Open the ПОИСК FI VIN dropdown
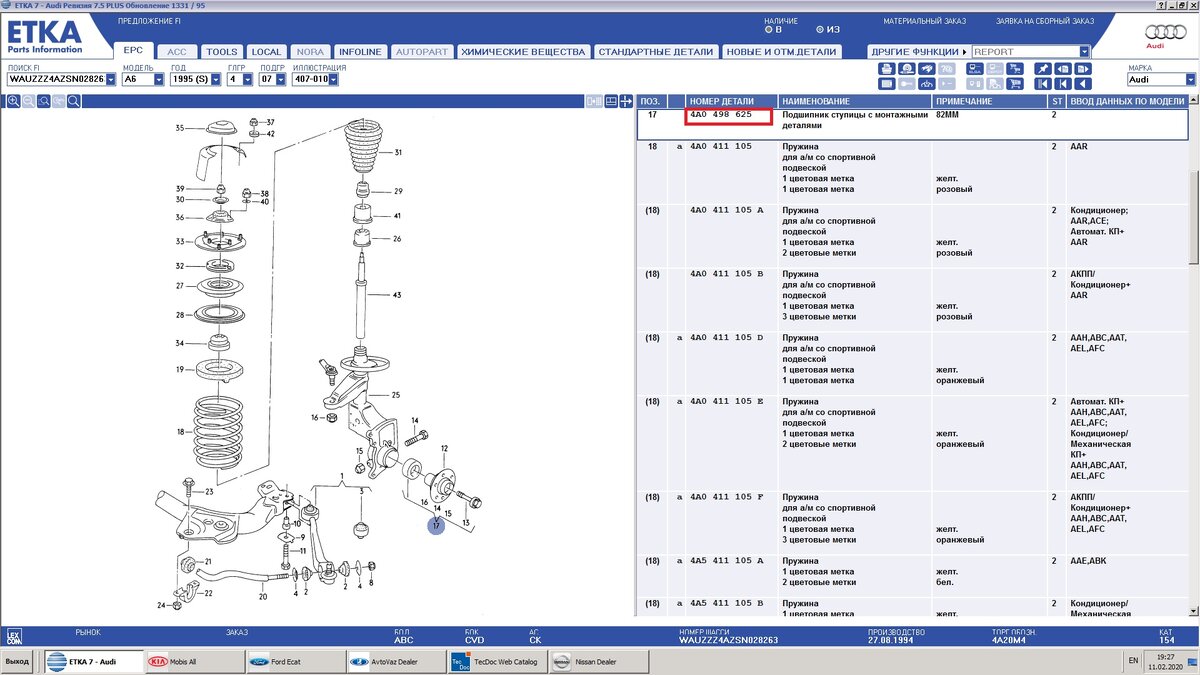 click(x=111, y=79)
